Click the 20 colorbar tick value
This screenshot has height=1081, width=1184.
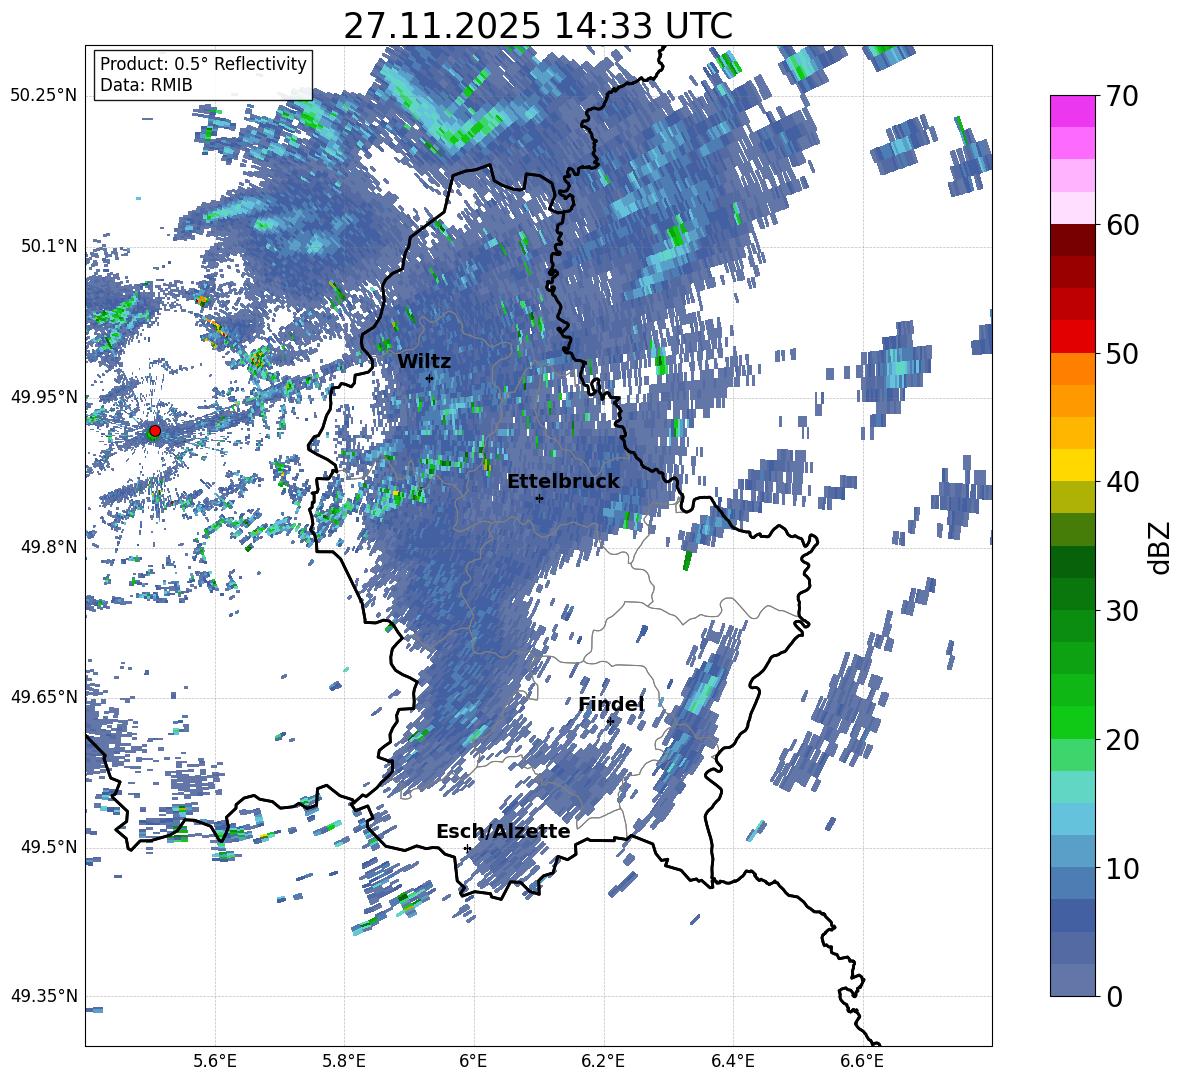(x=1122, y=740)
